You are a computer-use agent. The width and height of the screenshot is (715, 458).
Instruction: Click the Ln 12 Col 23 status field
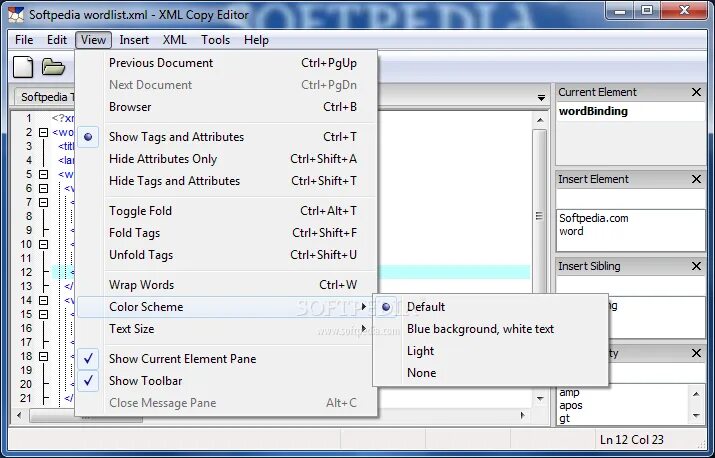pyautogui.click(x=632, y=440)
